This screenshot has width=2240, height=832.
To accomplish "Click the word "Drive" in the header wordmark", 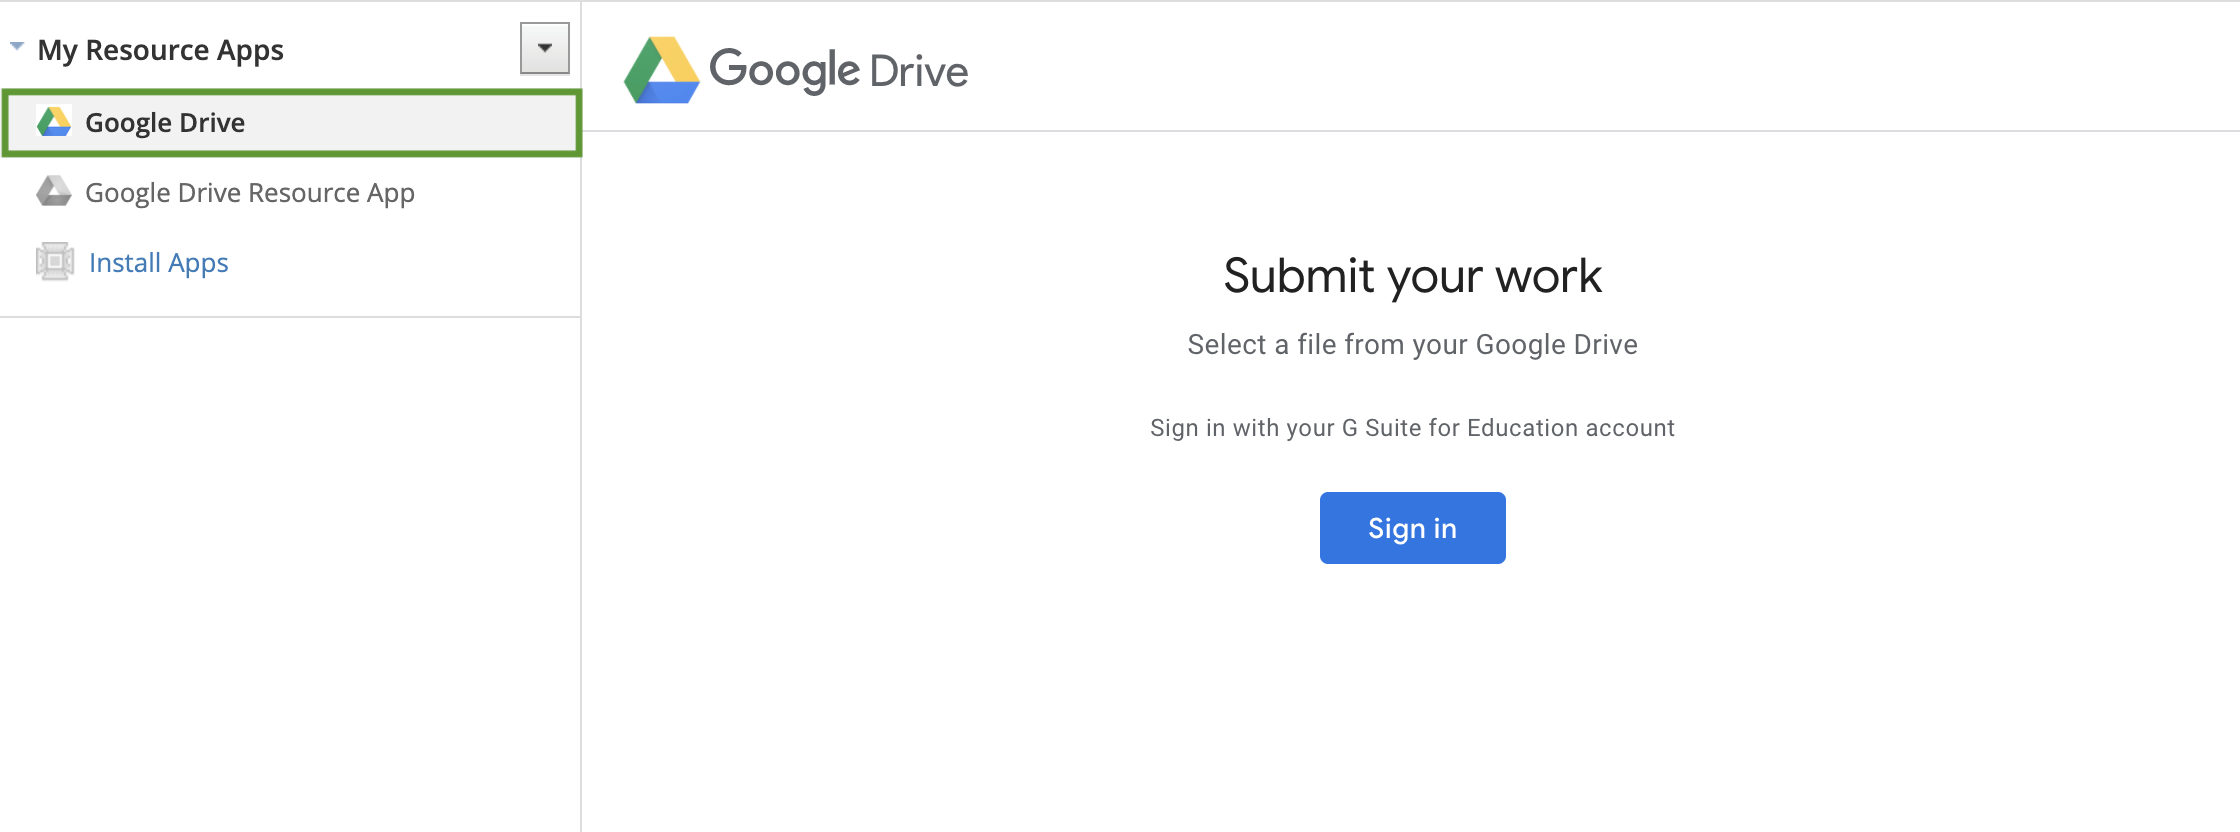I will tap(918, 72).
